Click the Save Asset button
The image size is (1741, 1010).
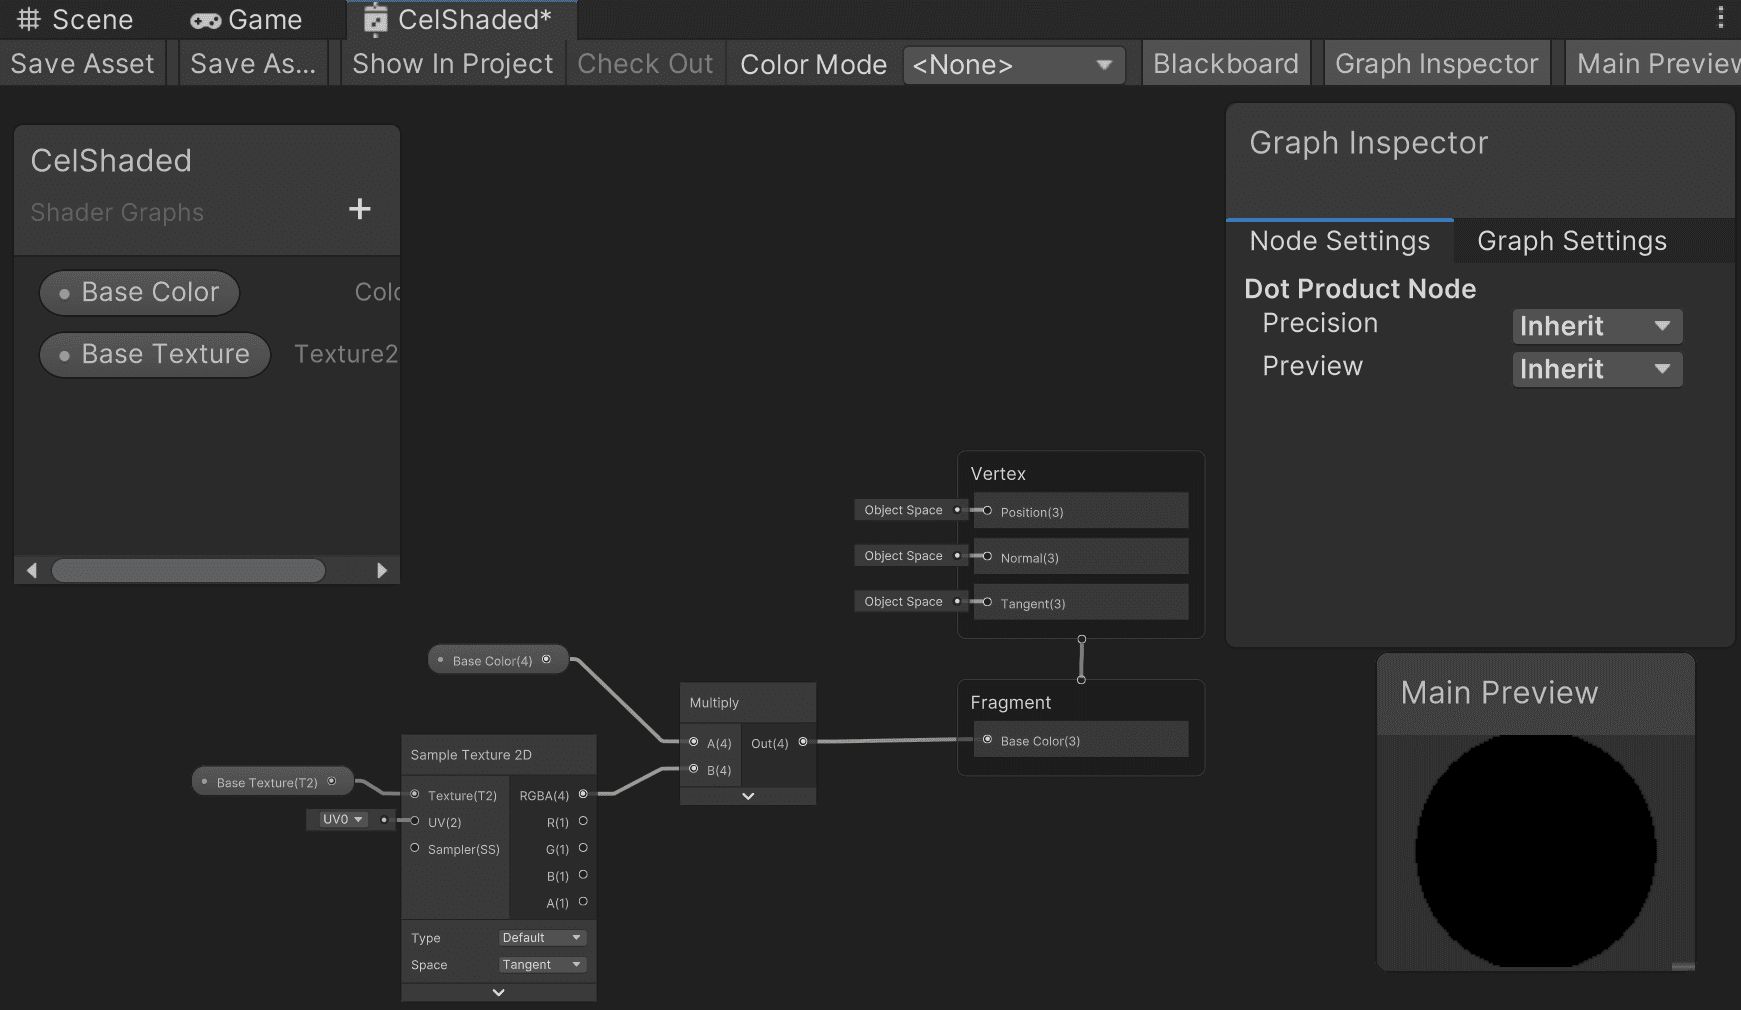tap(83, 63)
